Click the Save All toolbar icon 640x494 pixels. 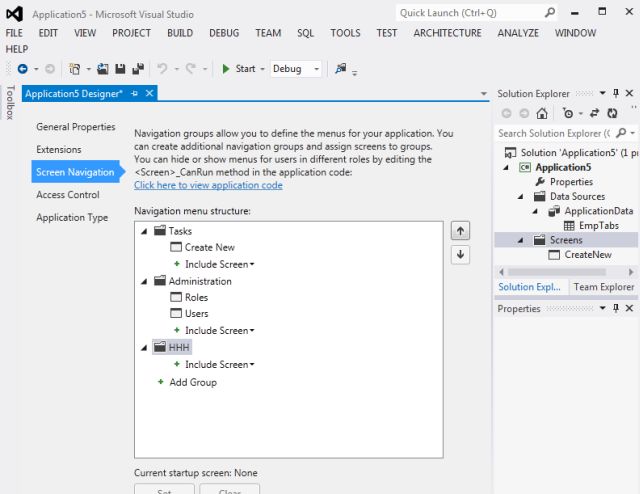click(x=137, y=69)
